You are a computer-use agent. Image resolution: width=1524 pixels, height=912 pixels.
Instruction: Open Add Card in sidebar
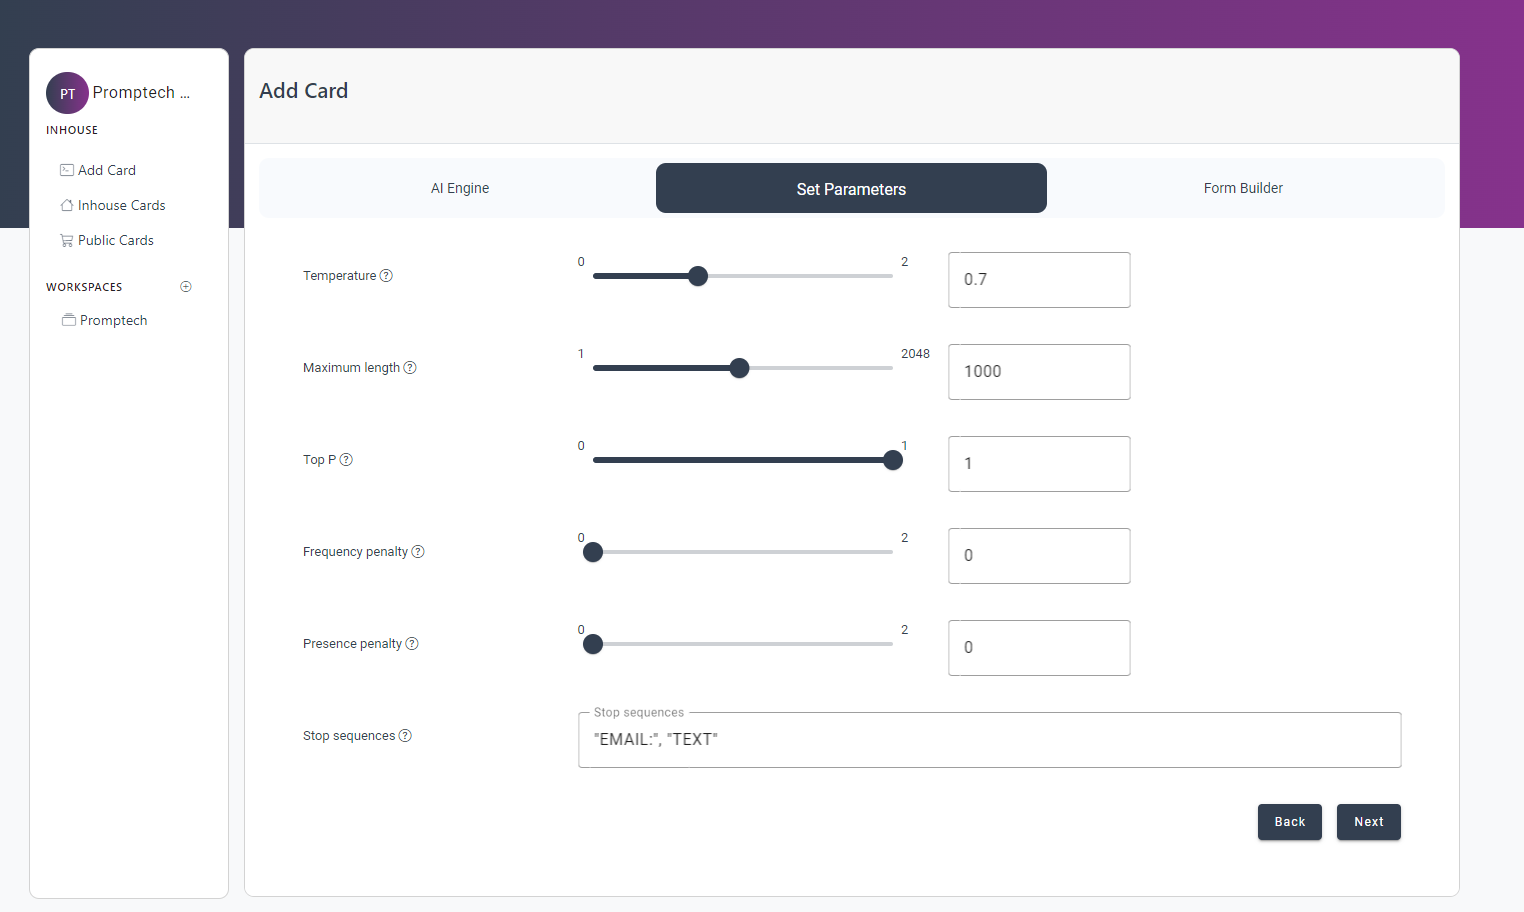(107, 170)
